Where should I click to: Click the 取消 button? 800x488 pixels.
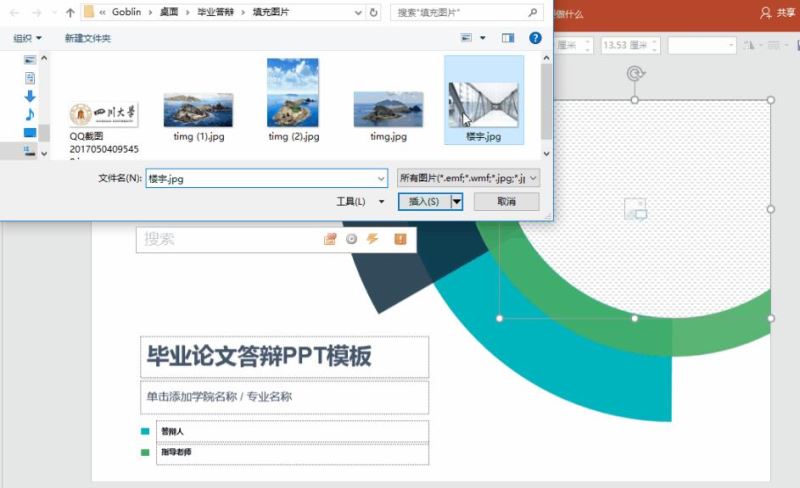pyautogui.click(x=506, y=202)
